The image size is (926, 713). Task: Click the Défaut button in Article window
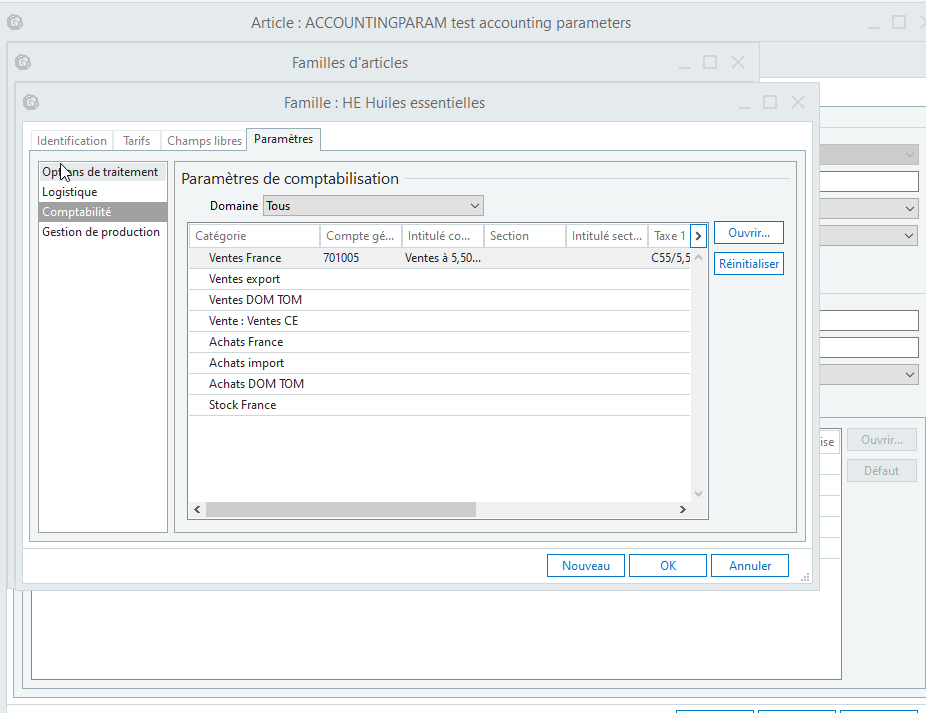(x=882, y=471)
